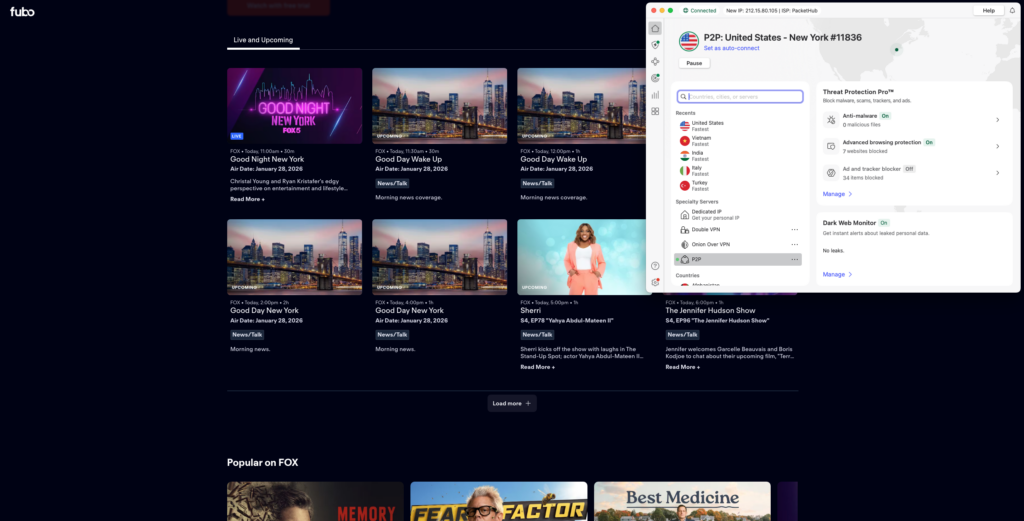Screen dimensions: 1024x521
Task: Click the New IP and ISP PacketHub text
Action: click(x=771, y=10)
